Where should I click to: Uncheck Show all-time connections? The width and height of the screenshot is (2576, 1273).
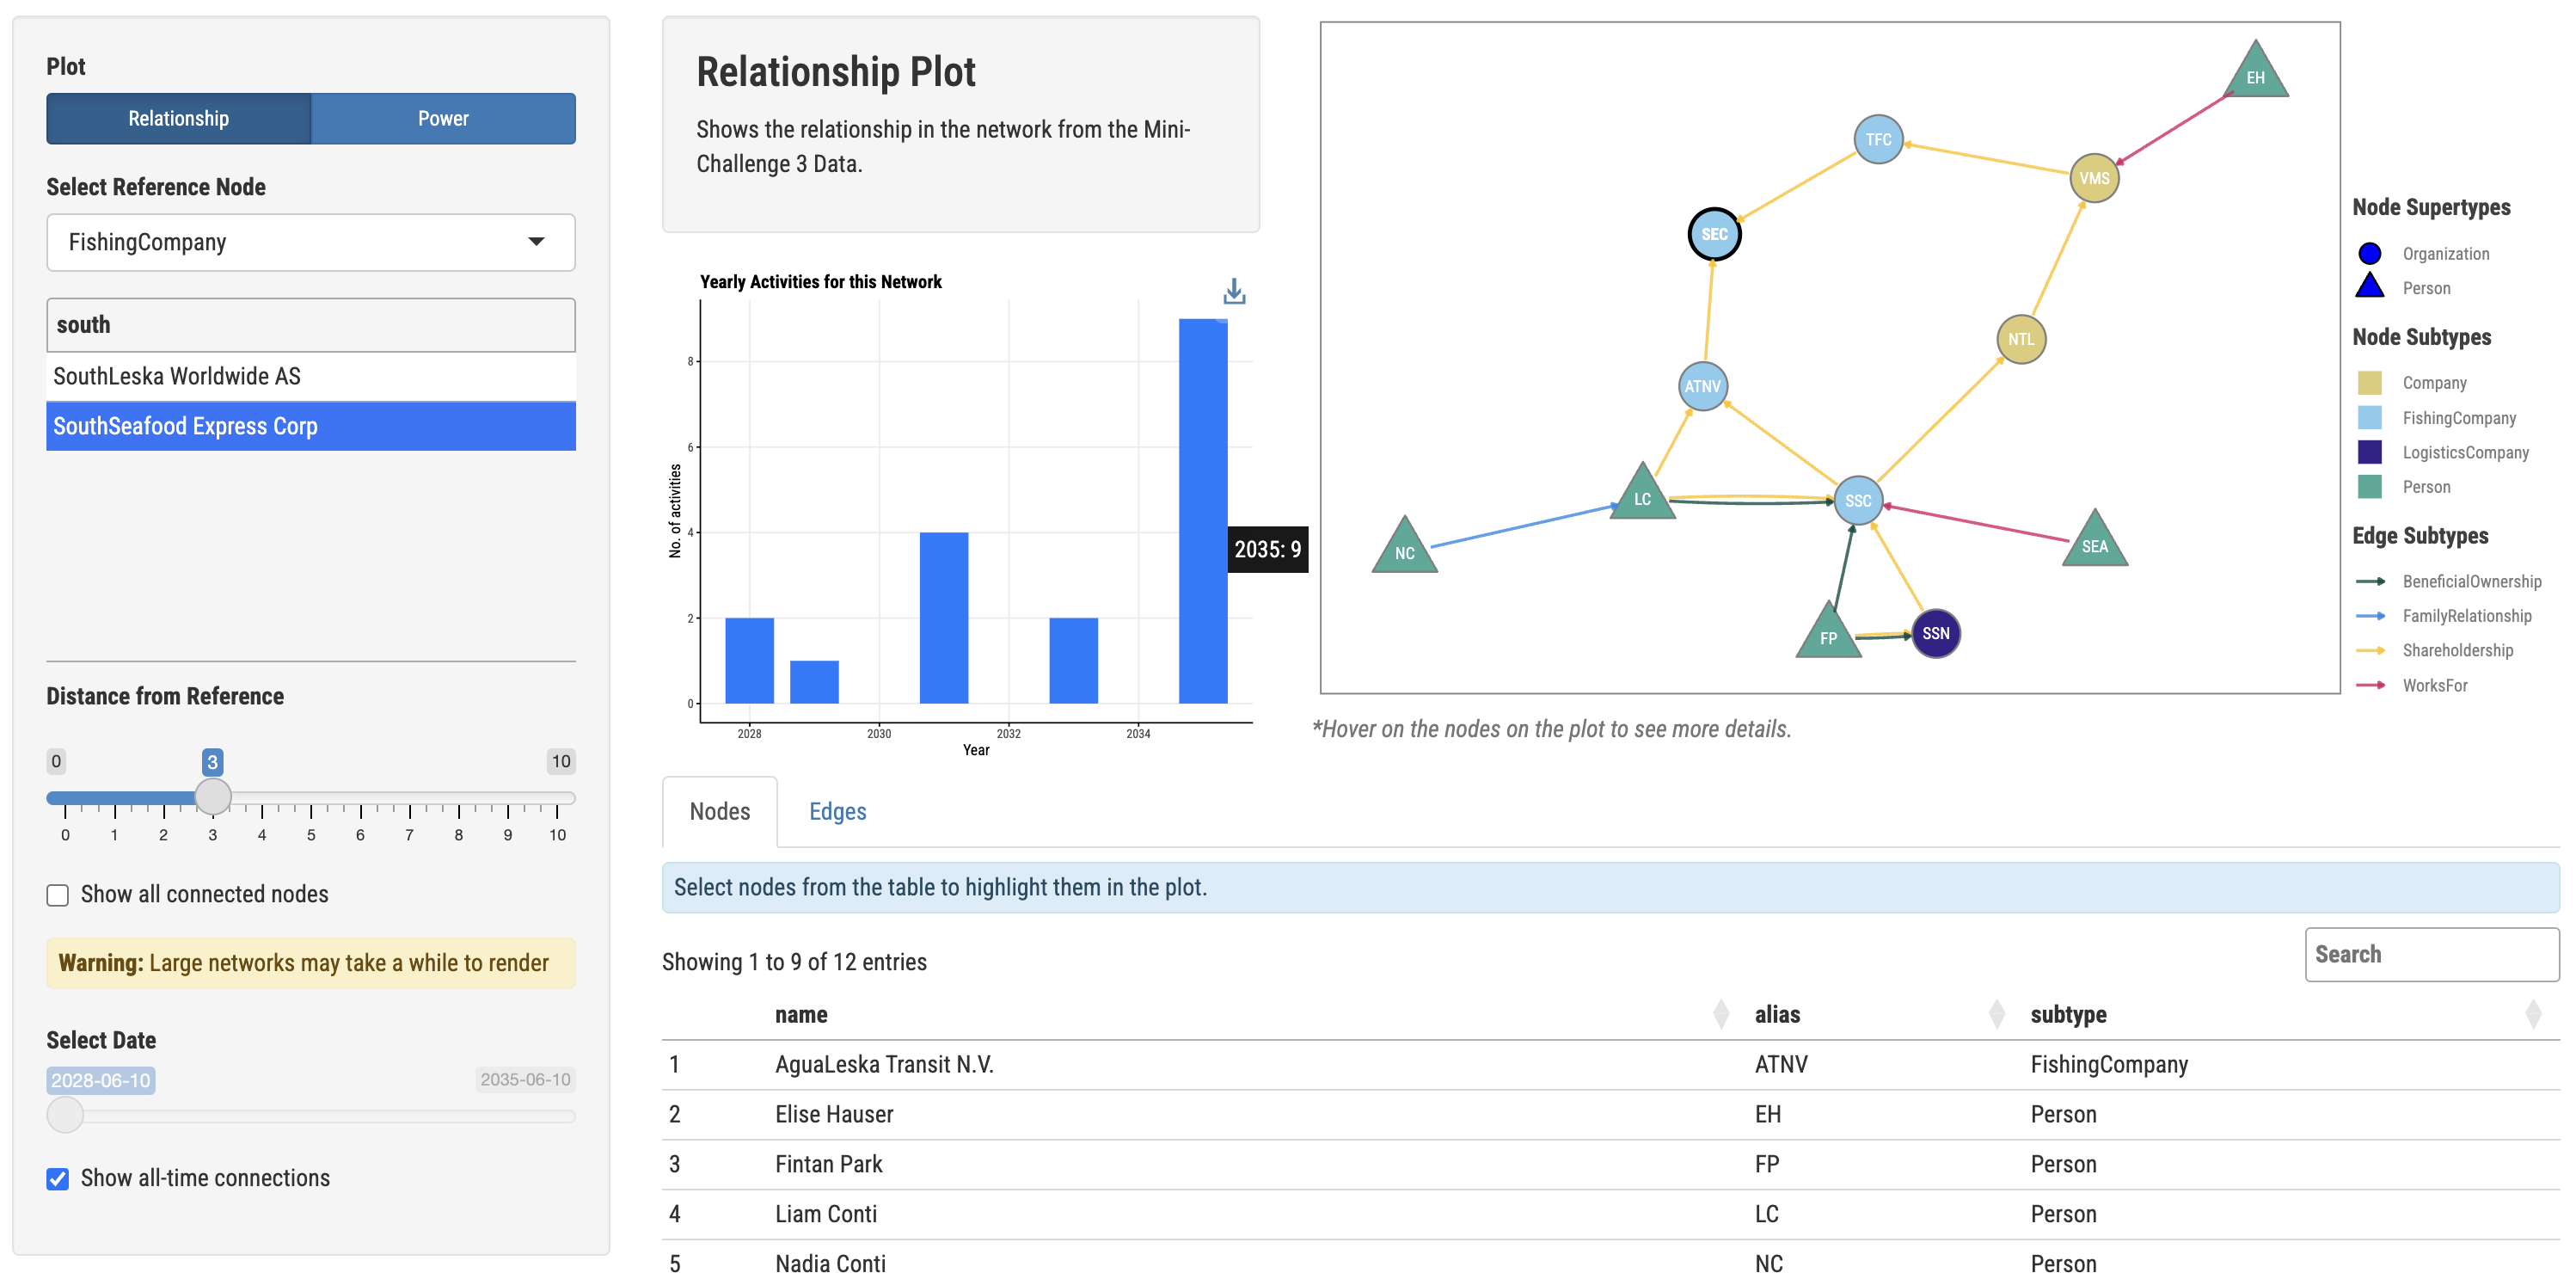tap(58, 1179)
